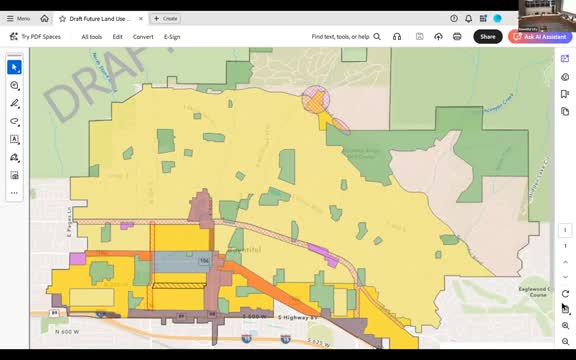
Task: Click the S Highway 89 map label
Action: click(x=297, y=317)
